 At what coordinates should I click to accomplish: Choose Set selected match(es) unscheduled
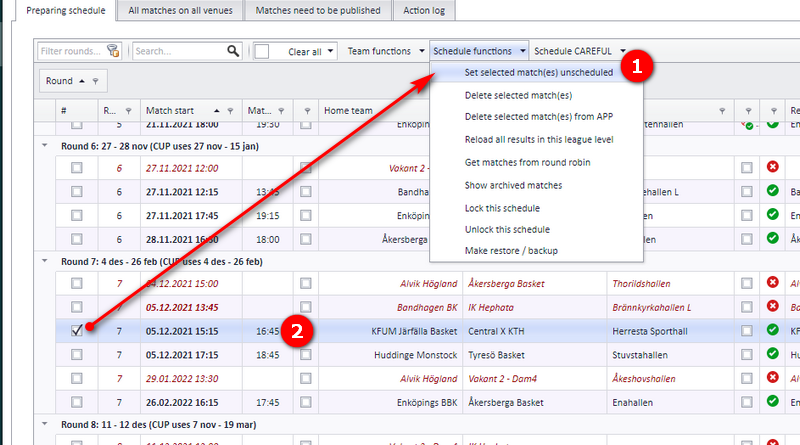click(x=536, y=72)
